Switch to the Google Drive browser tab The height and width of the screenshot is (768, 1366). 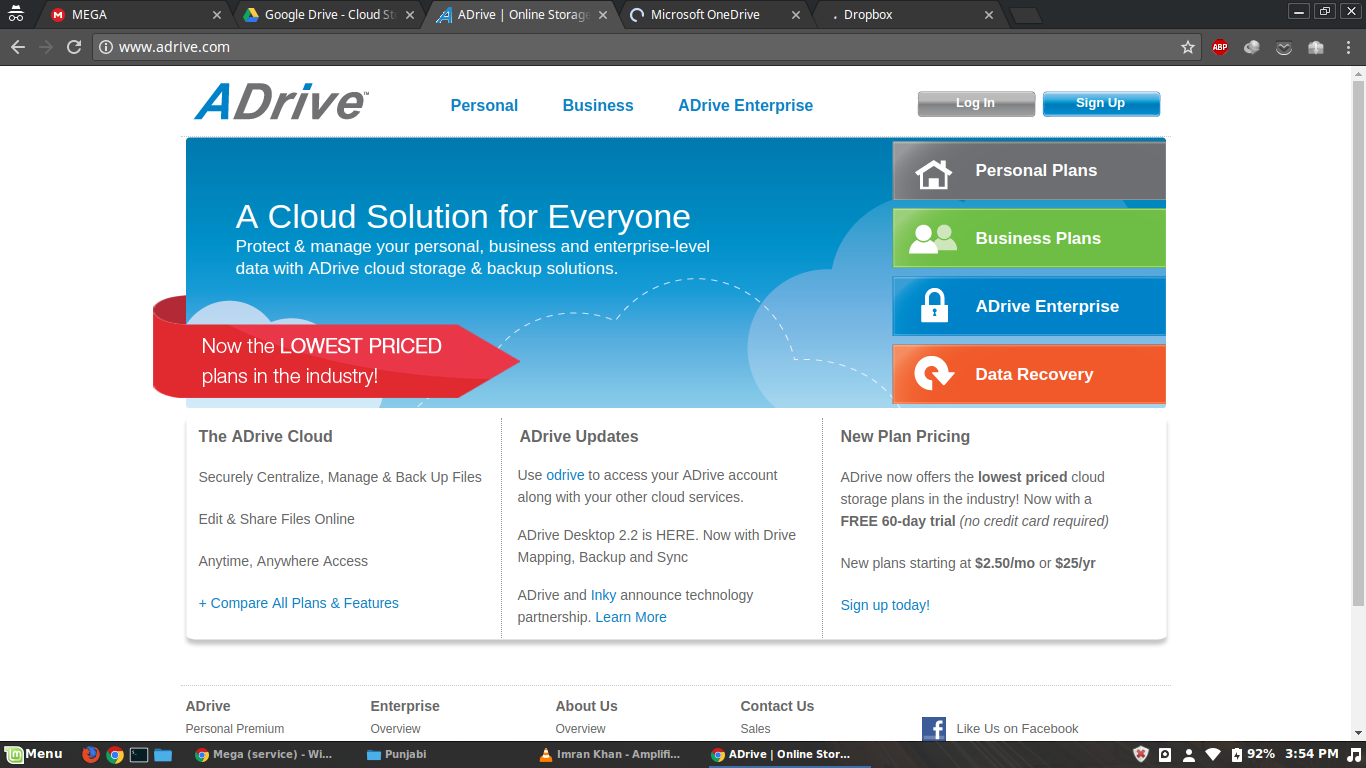(x=330, y=15)
